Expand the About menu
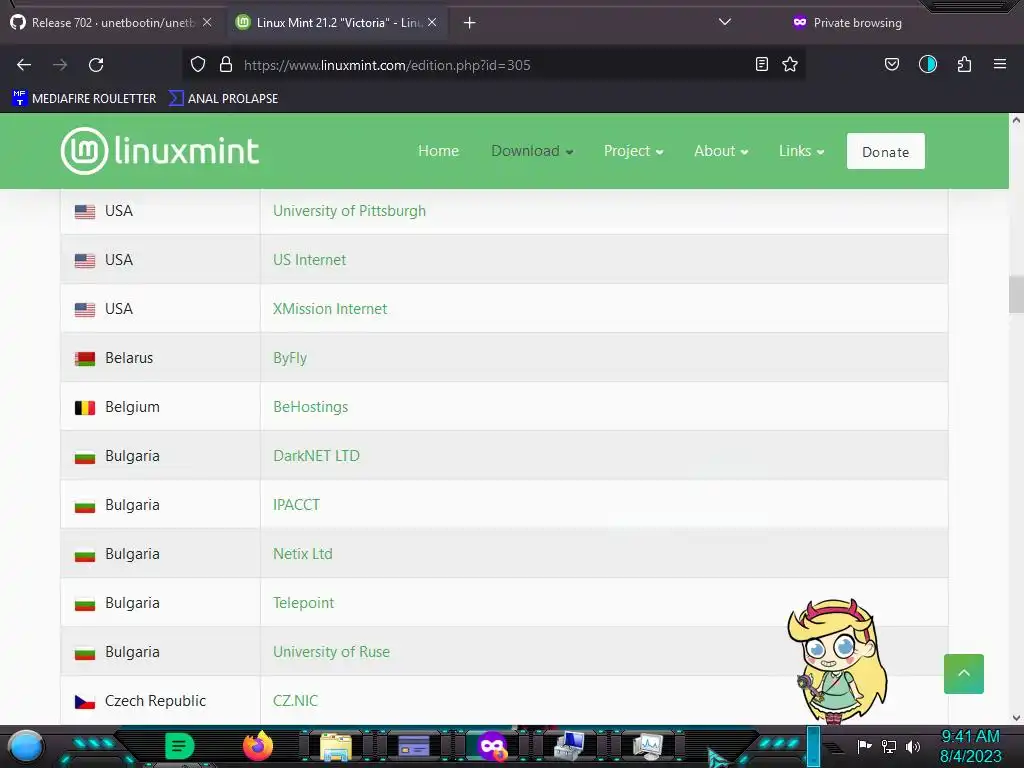This screenshot has width=1024, height=768. [721, 151]
